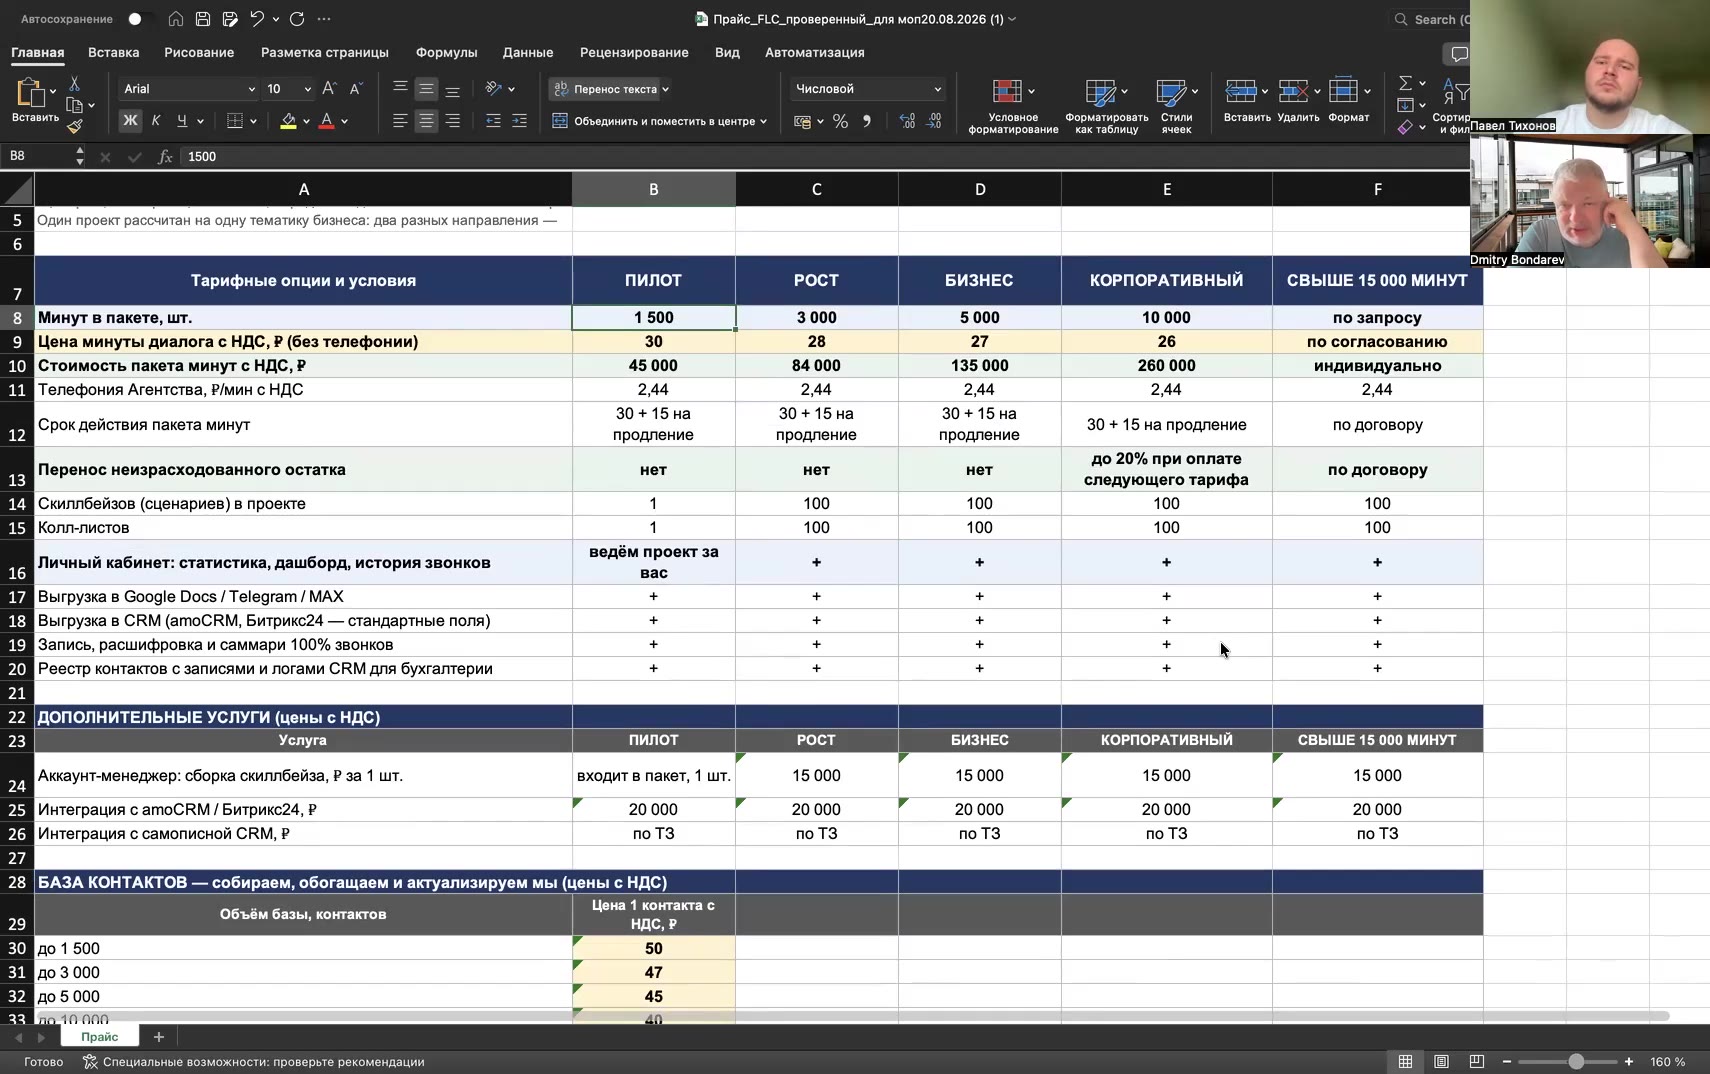Viewport: 1710px width, 1074px height.
Task: Open Cell styles (Стили ячеек)
Action: [x=1176, y=105]
